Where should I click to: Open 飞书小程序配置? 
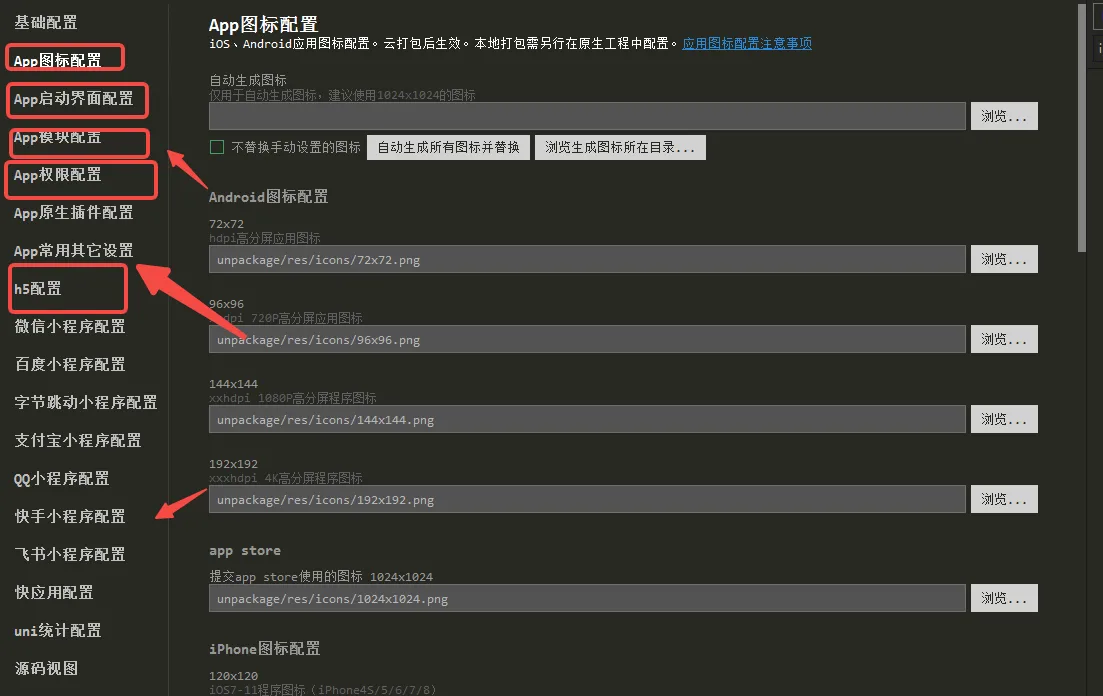pyautogui.click(x=70, y=555)
